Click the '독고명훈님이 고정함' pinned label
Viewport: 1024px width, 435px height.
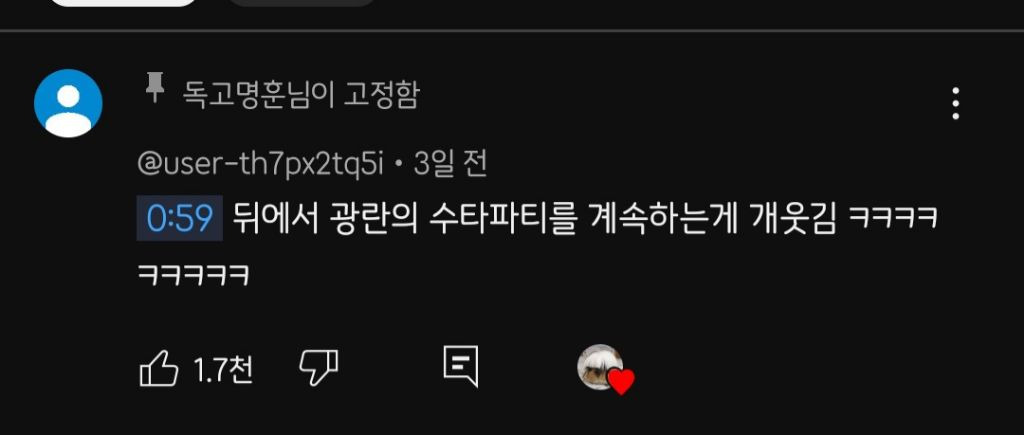pyautogui.click(x=300, y=95)
